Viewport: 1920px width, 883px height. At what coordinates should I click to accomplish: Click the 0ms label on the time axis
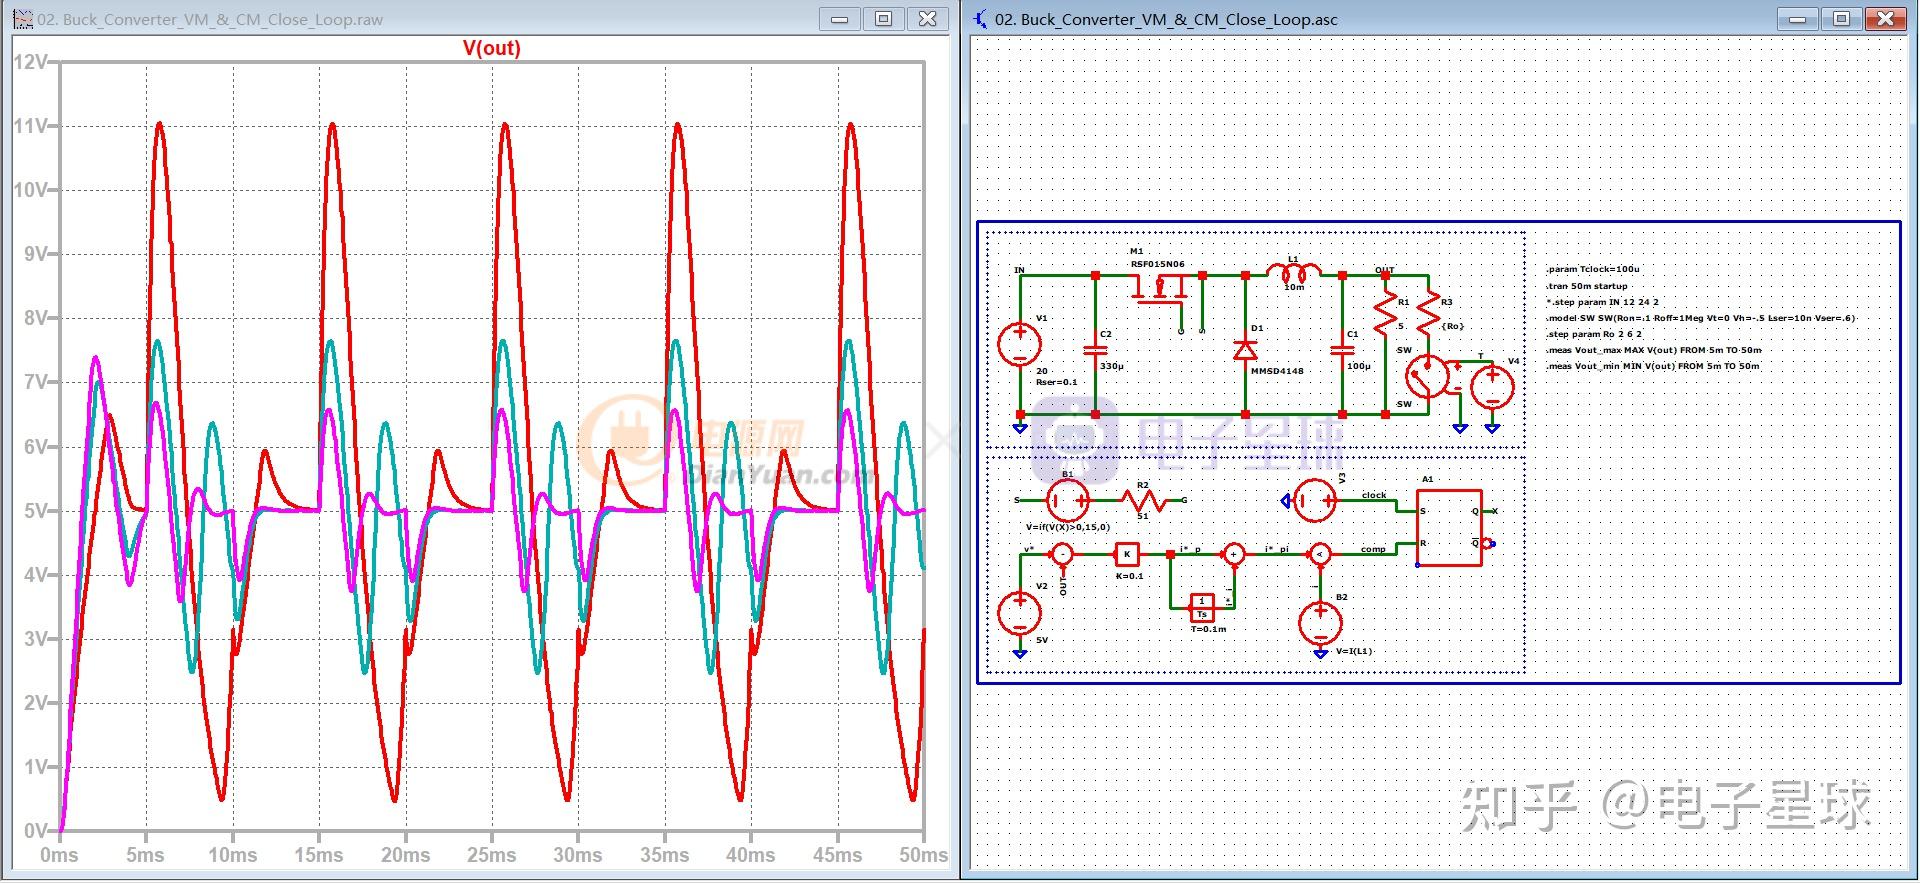pos(59,855)
